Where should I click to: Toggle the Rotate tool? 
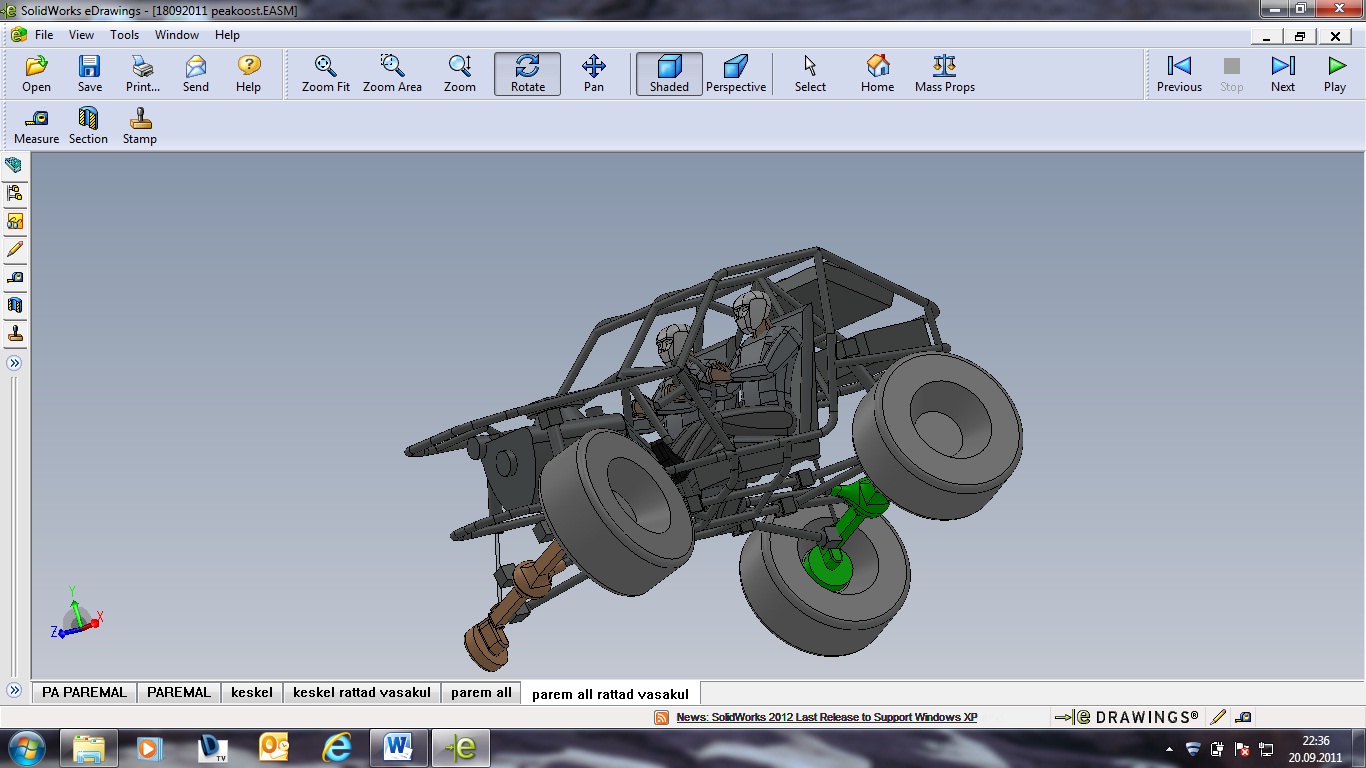point(527,74)
